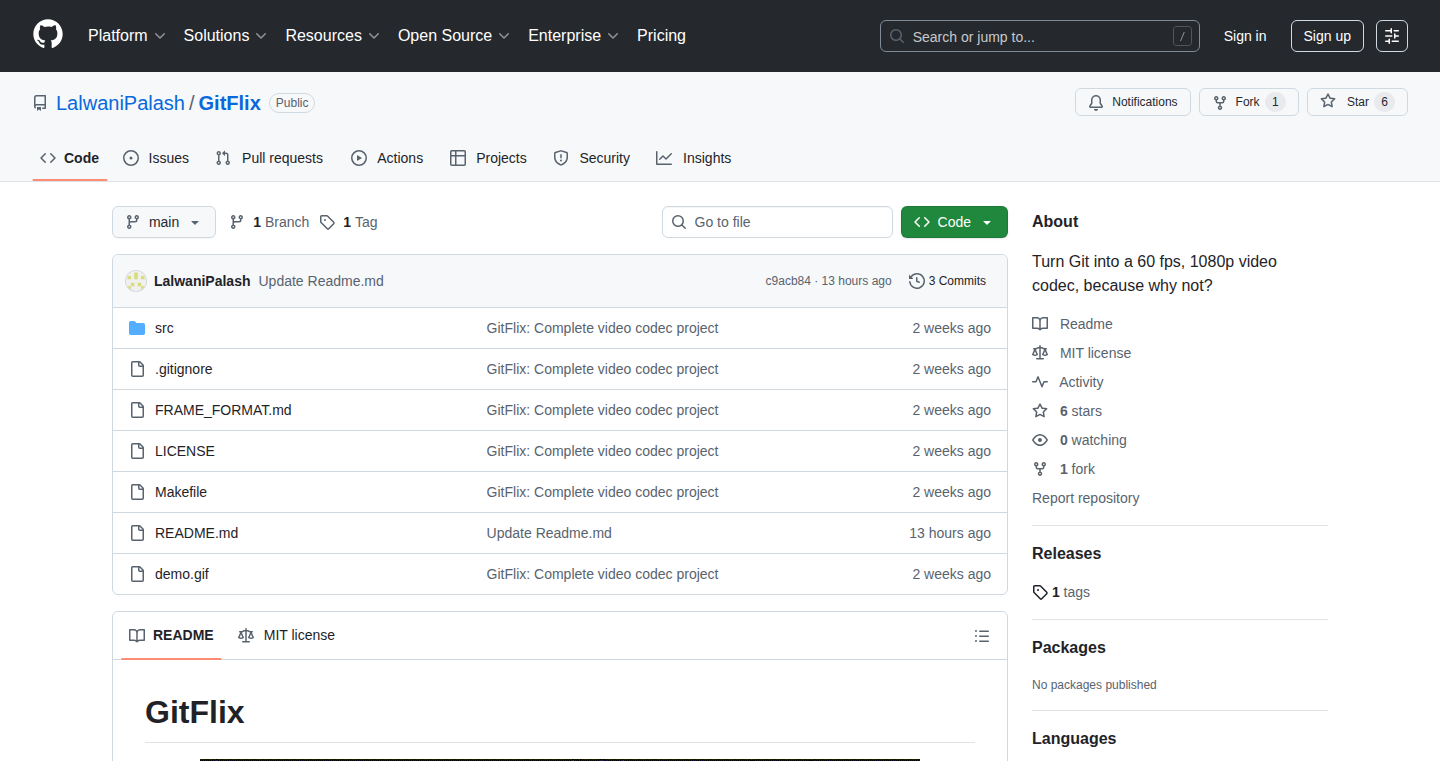This screenshot has height=761, width=1440.
Task: Click the file icon next to LICENSE
Action: (x=137, y=451)
